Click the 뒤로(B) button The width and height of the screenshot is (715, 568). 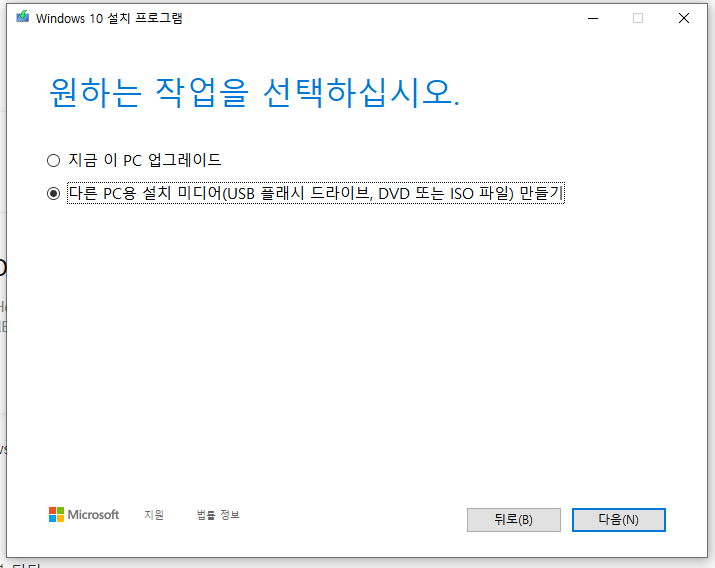pos(513,520)
